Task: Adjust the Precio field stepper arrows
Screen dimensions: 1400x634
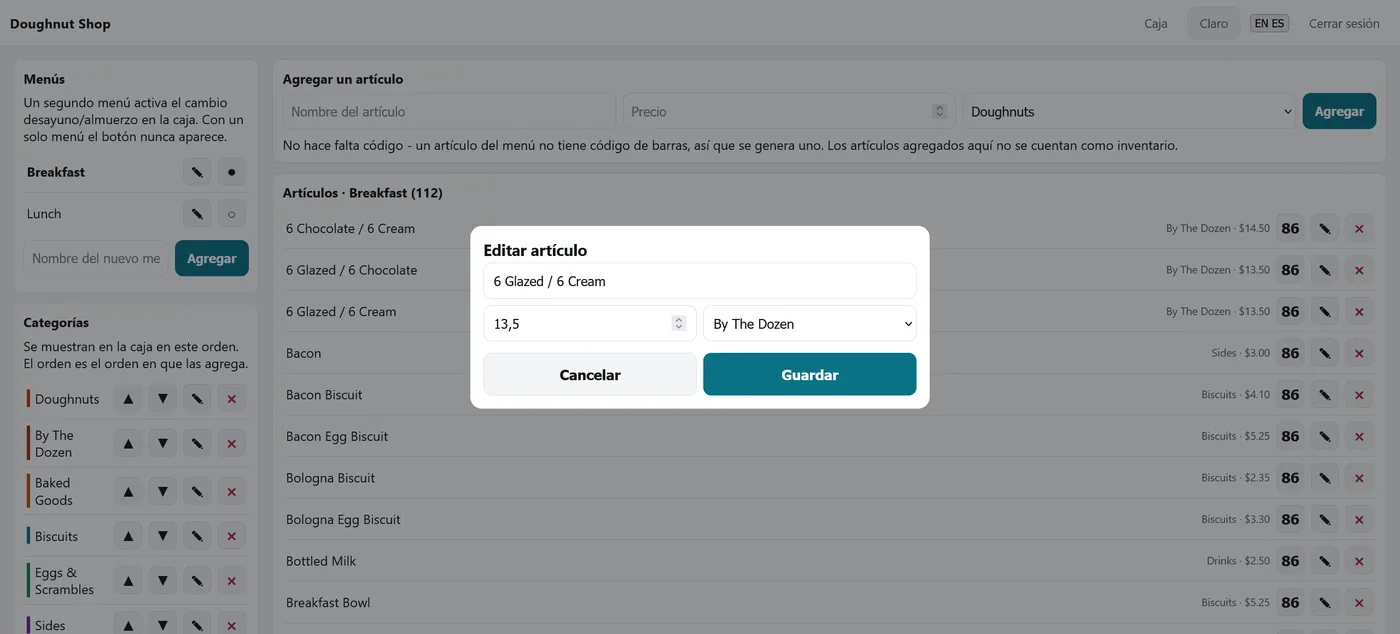Action: [939, 112]
